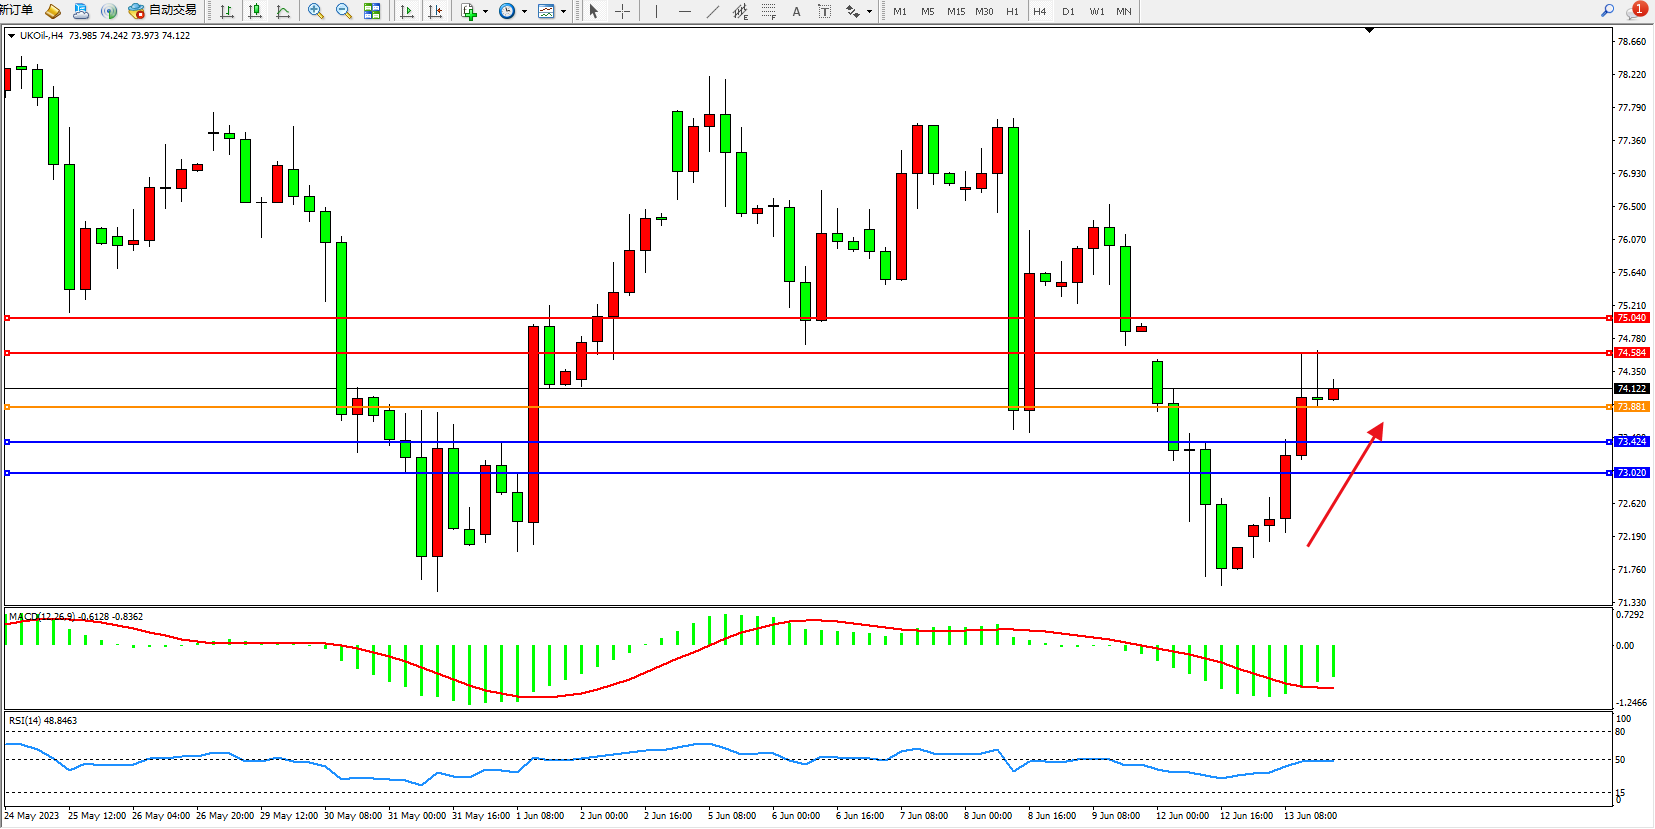Expand the periodicity clock dropdown arrow

(525, 12)
